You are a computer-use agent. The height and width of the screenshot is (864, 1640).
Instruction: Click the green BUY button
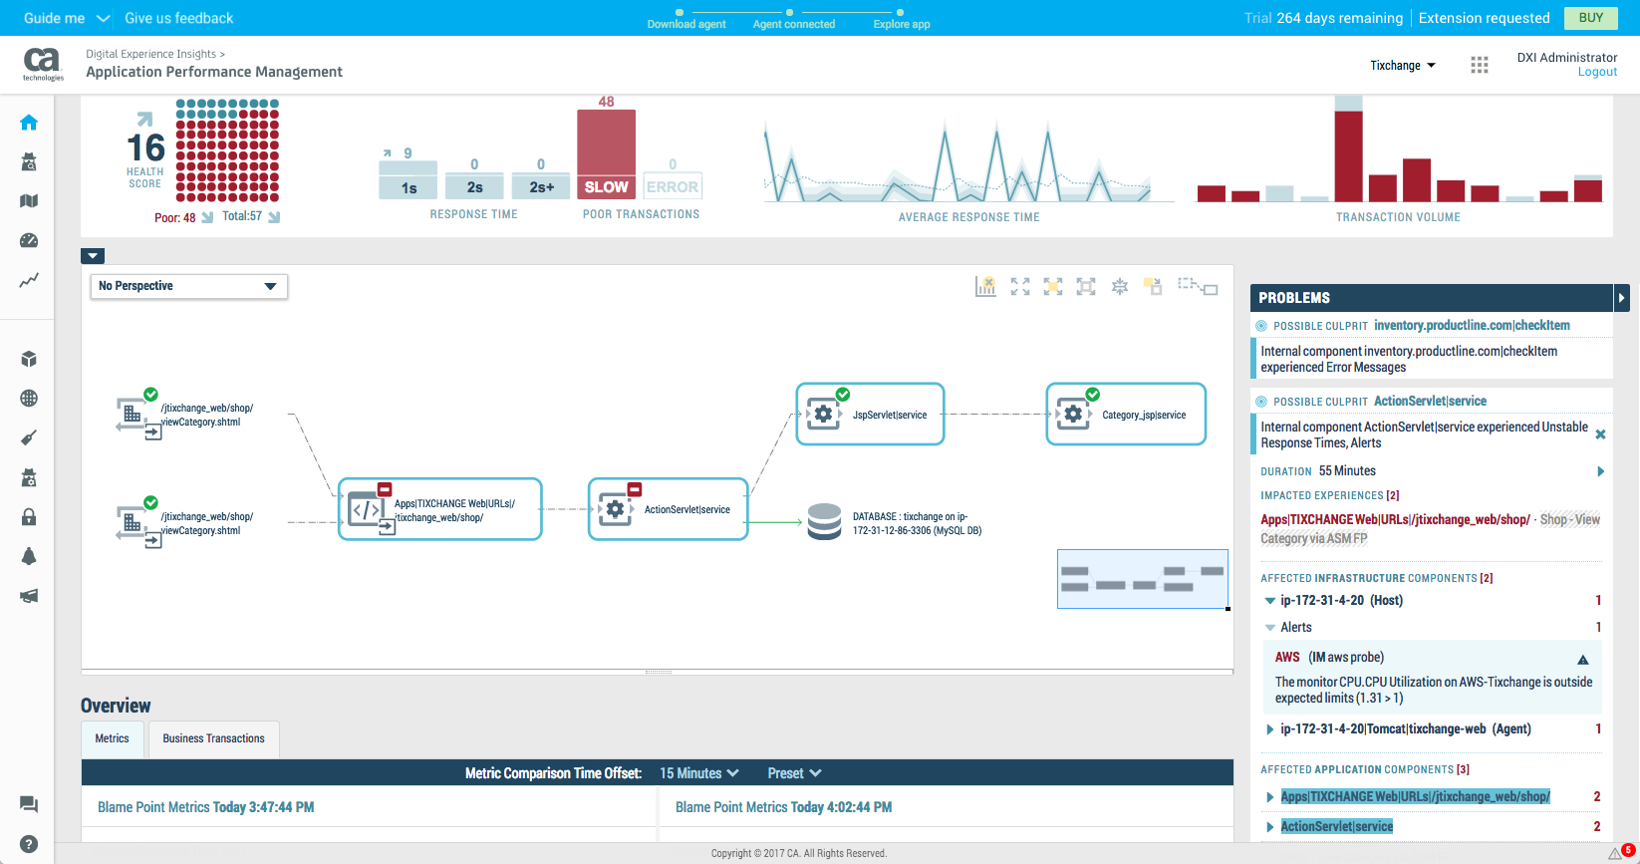click(x=1590, y=18)
